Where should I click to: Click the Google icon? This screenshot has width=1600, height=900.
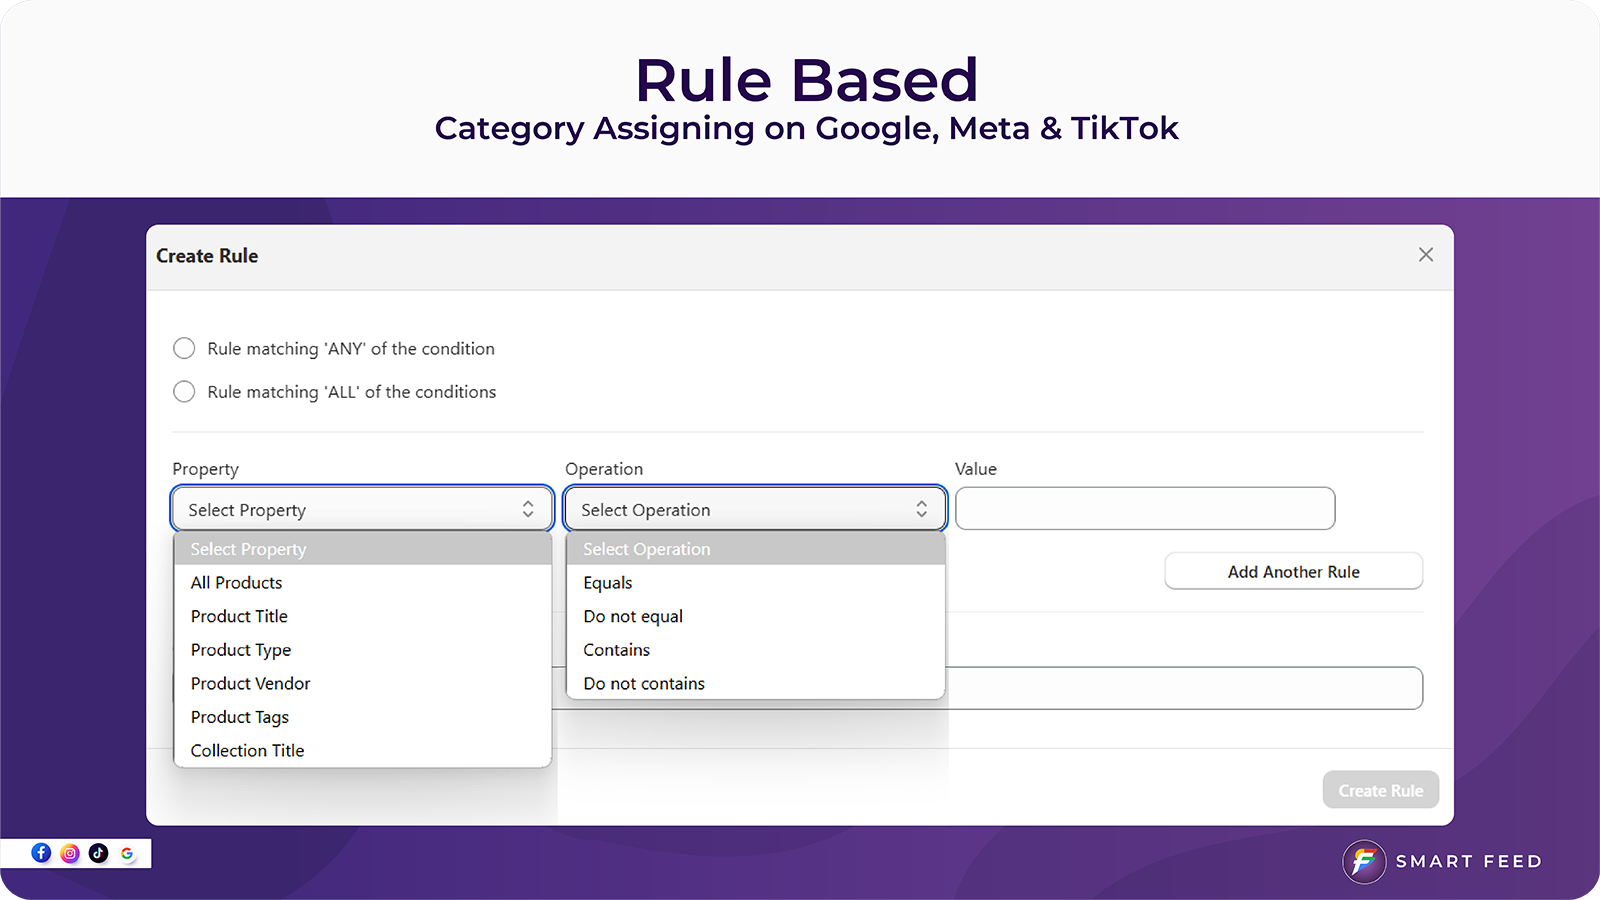pyautogui.click(x=127, y=853)
